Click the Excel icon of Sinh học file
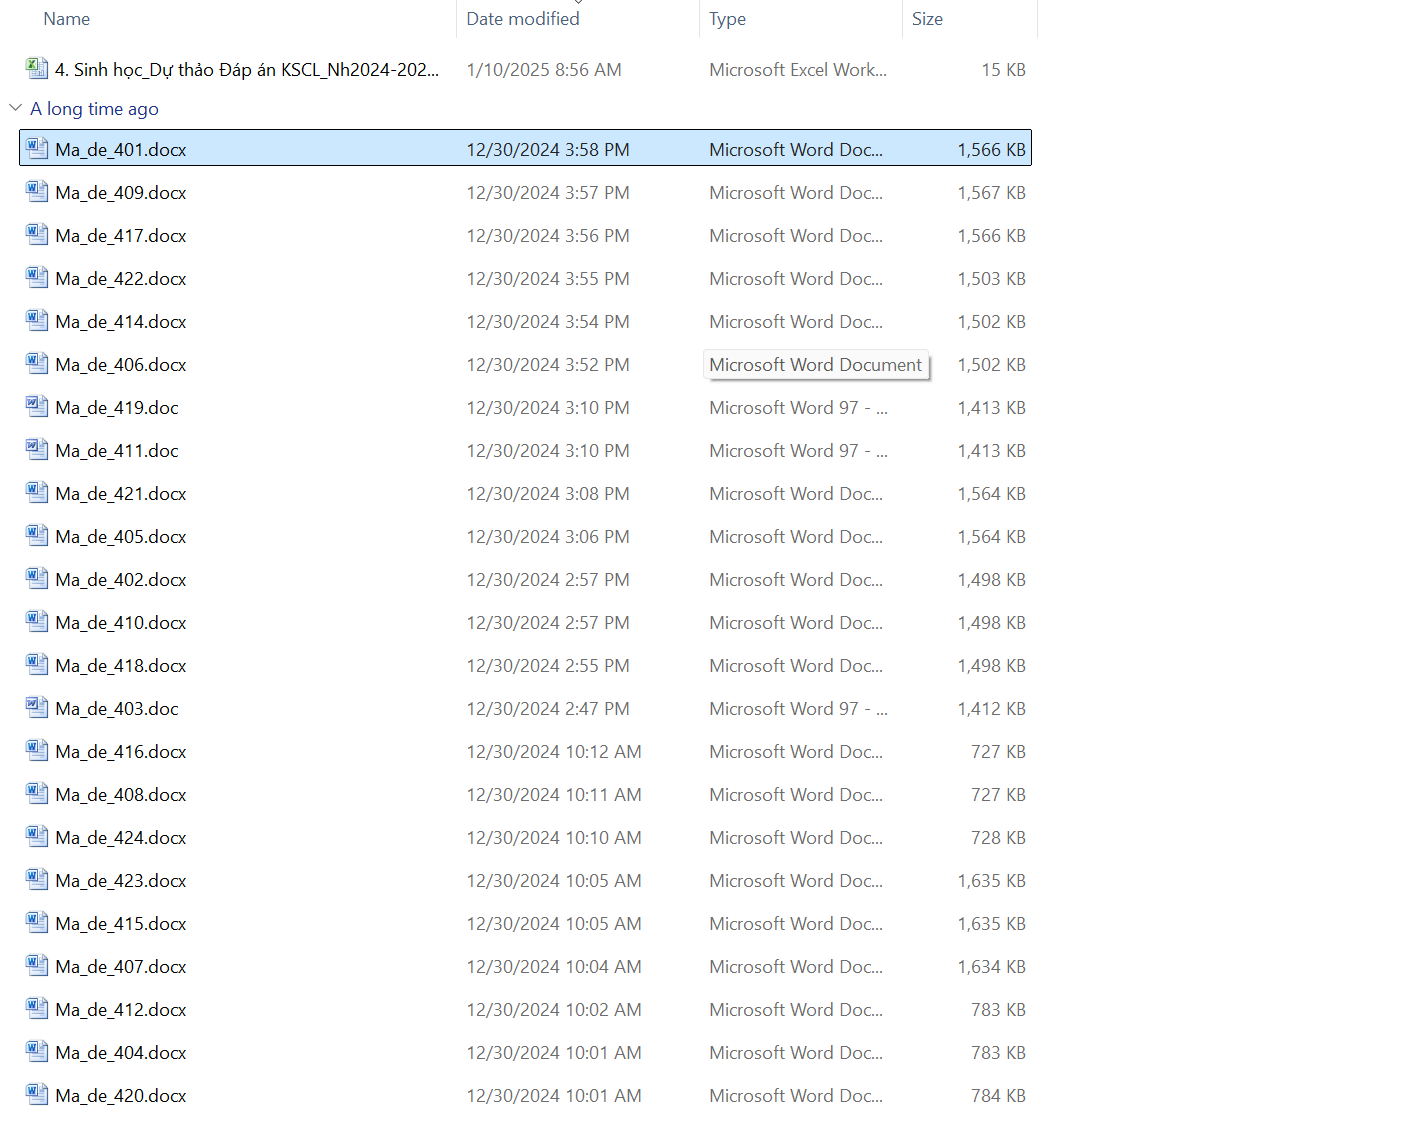 (37, 69)
